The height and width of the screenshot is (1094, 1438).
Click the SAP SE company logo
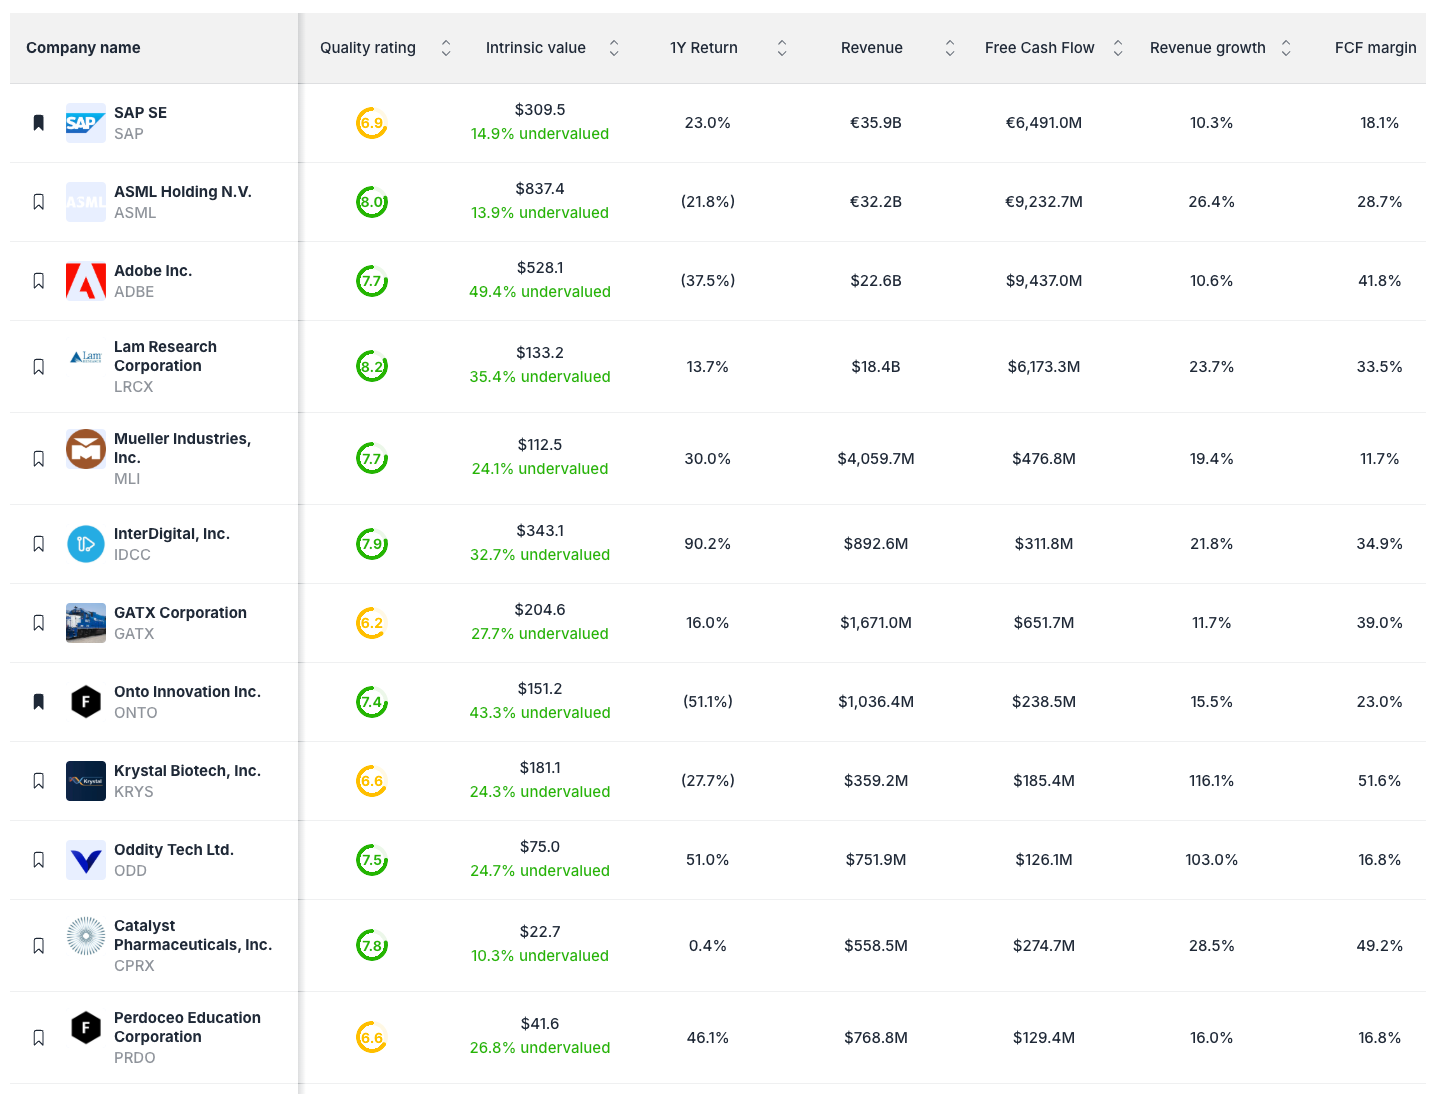click(85, 123)
